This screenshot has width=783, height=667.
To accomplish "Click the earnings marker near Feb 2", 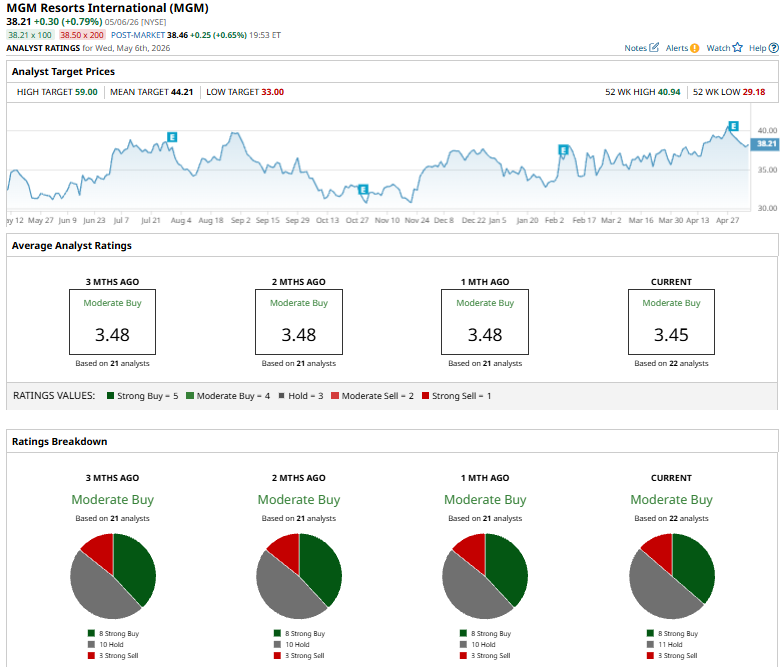I will point(563,150).
